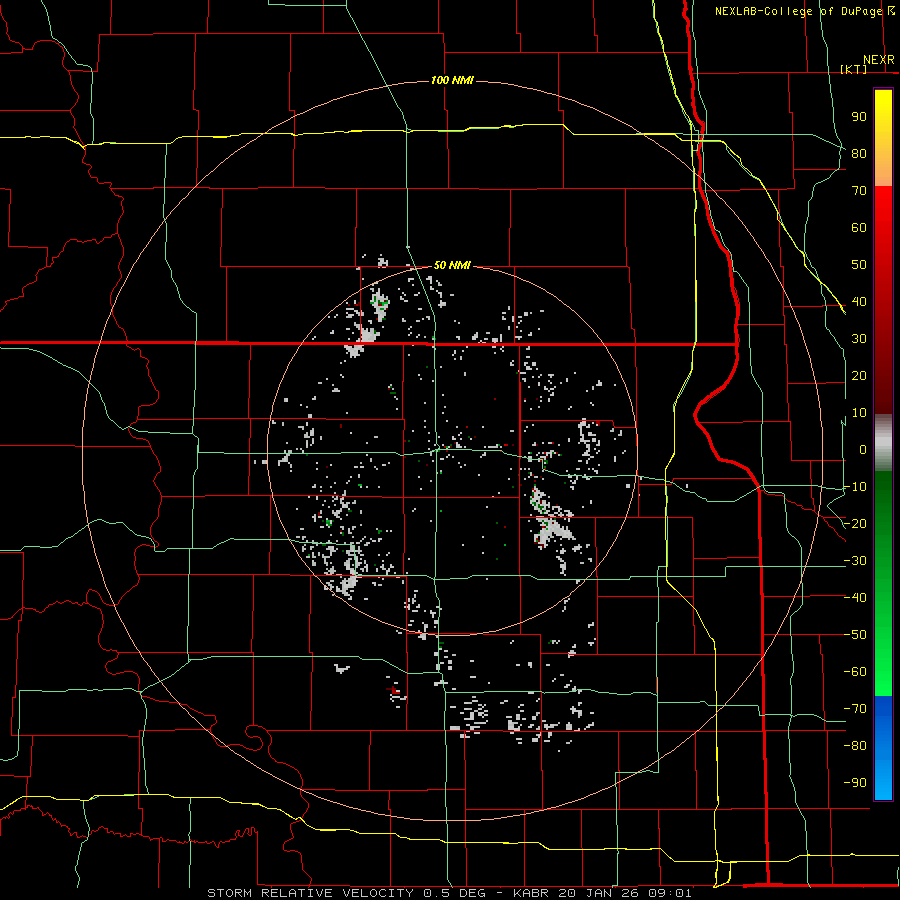Click the 0 scale value

[863, 449]
